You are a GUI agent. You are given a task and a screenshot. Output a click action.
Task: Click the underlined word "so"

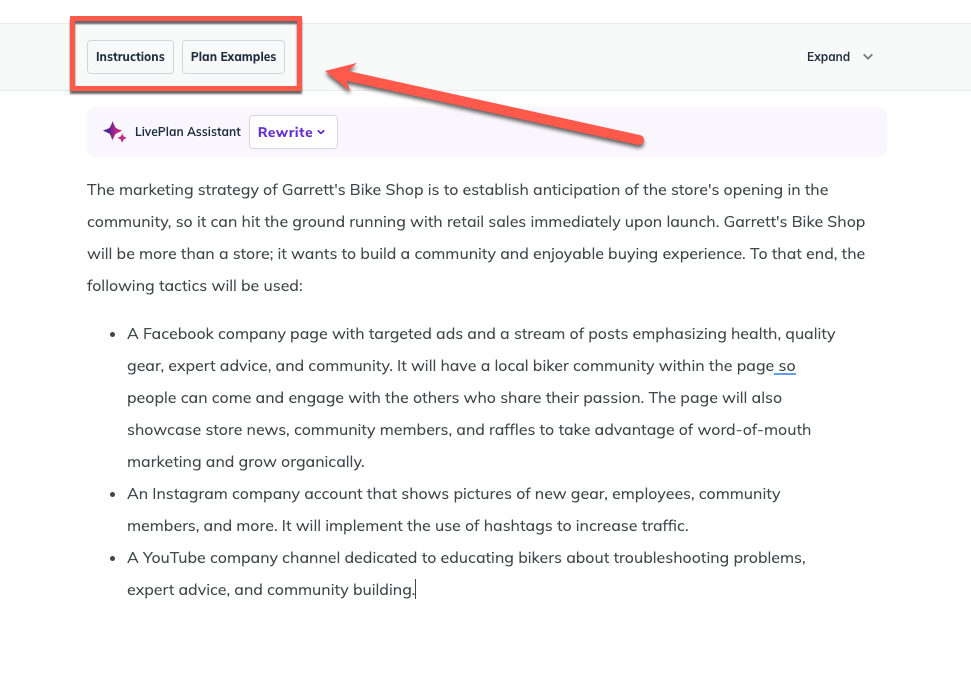click(786, 366)
